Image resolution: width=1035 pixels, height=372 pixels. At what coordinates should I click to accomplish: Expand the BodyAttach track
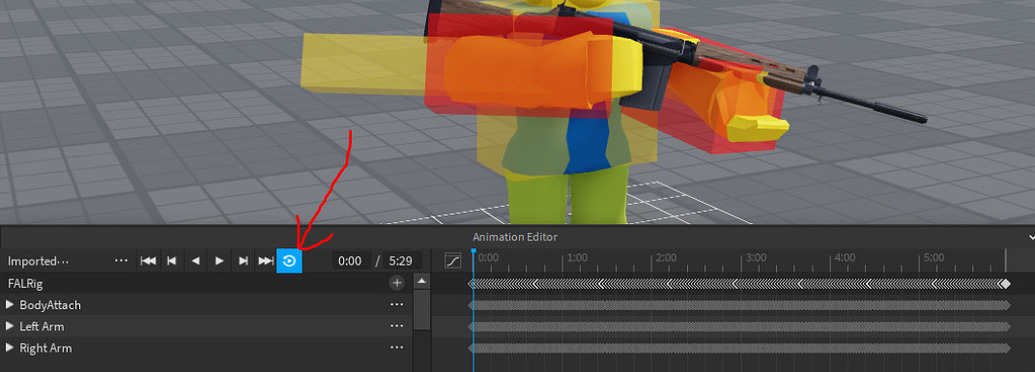pyautogui.click(x=10, y=305)
